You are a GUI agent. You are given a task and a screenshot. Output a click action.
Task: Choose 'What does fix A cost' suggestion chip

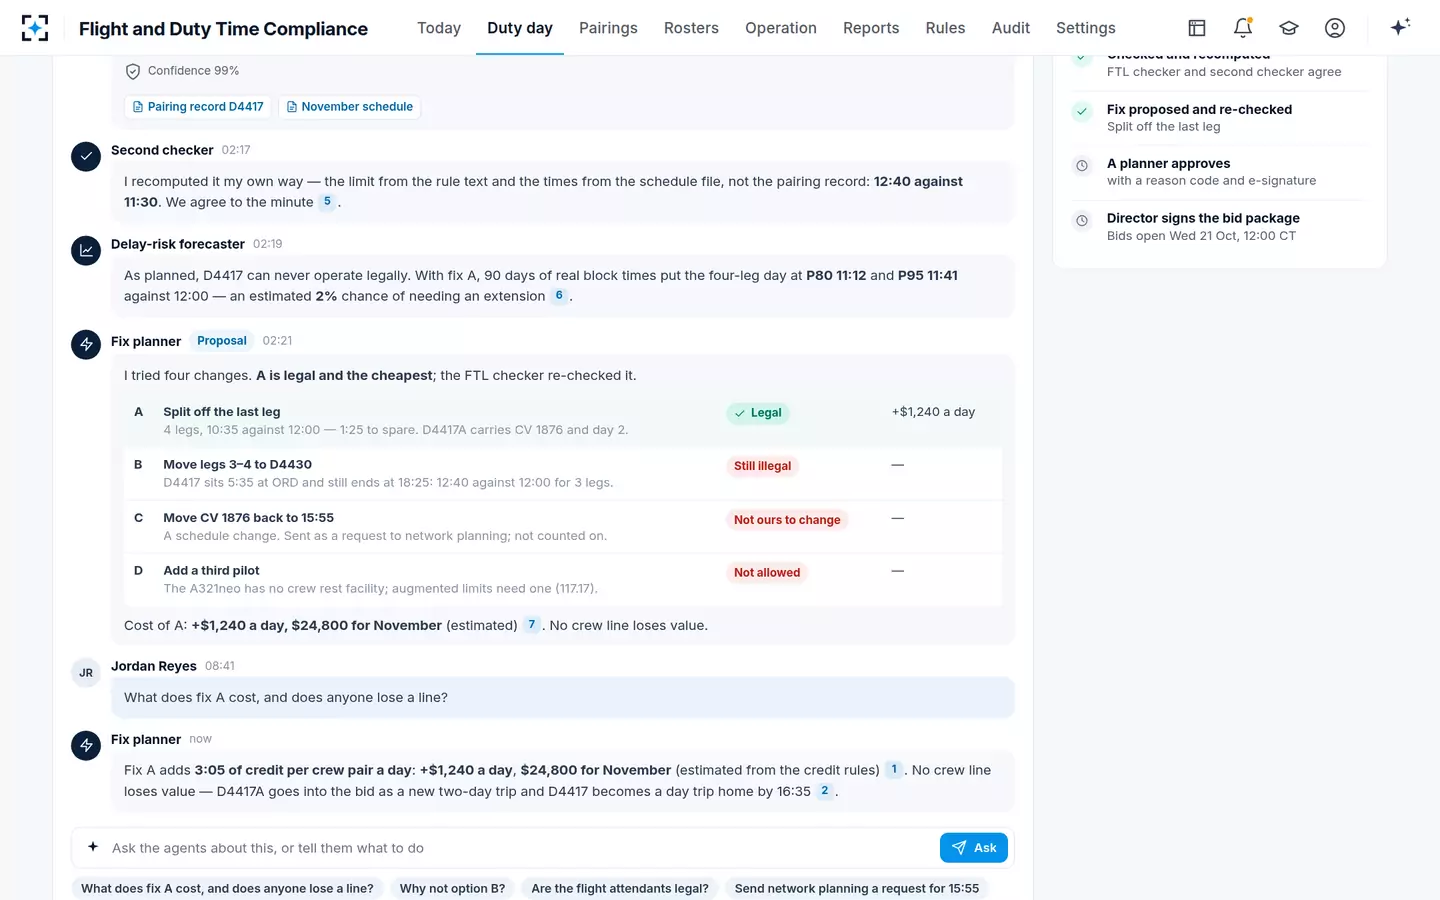[x=227, y=888]
